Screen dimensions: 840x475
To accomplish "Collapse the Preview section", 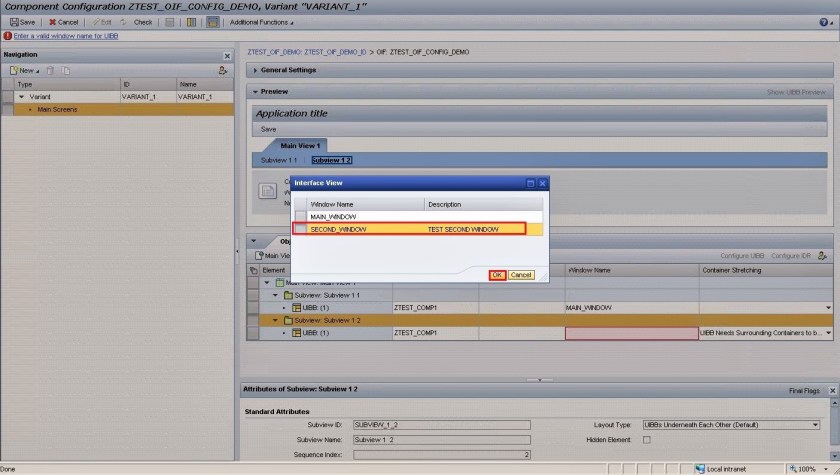I will (255, 92).
